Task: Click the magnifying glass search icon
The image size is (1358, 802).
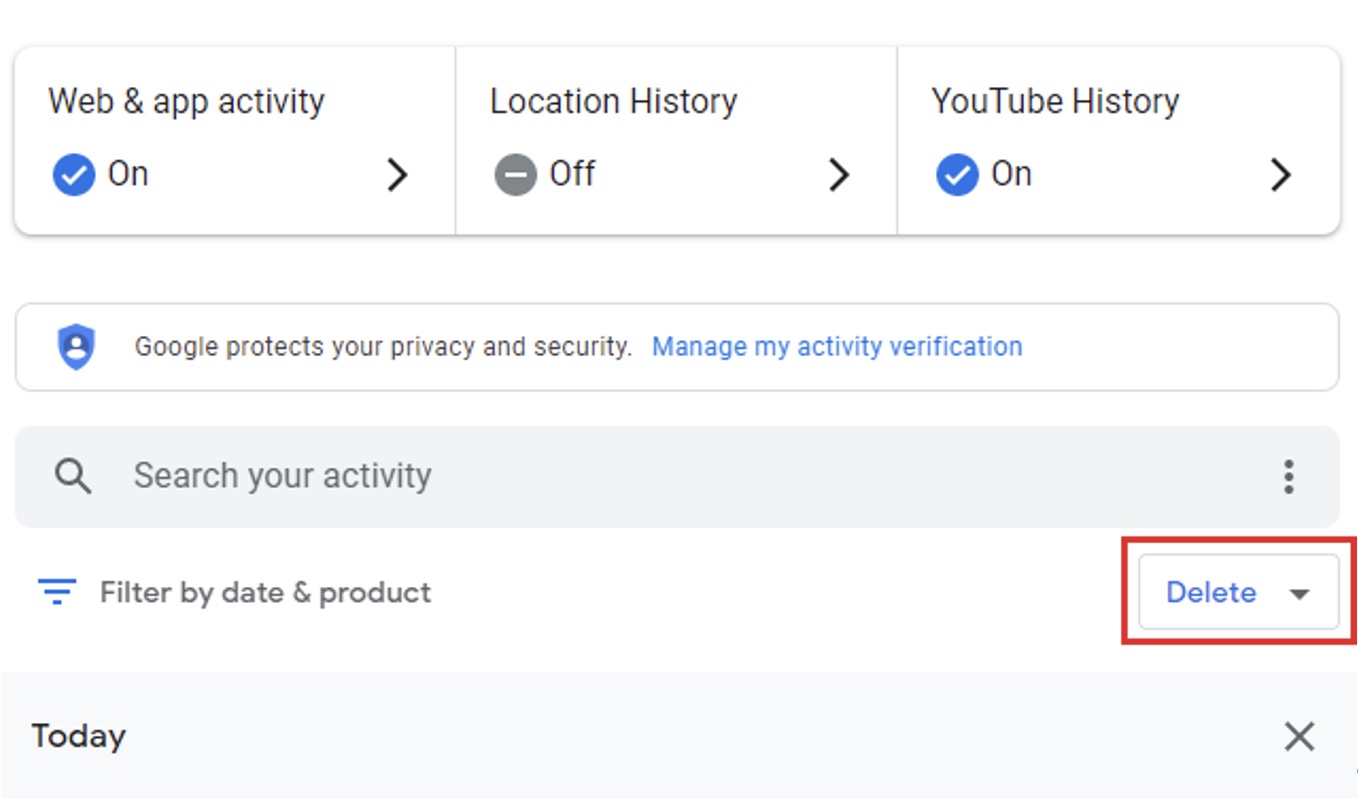Action: tap(73, 476)
